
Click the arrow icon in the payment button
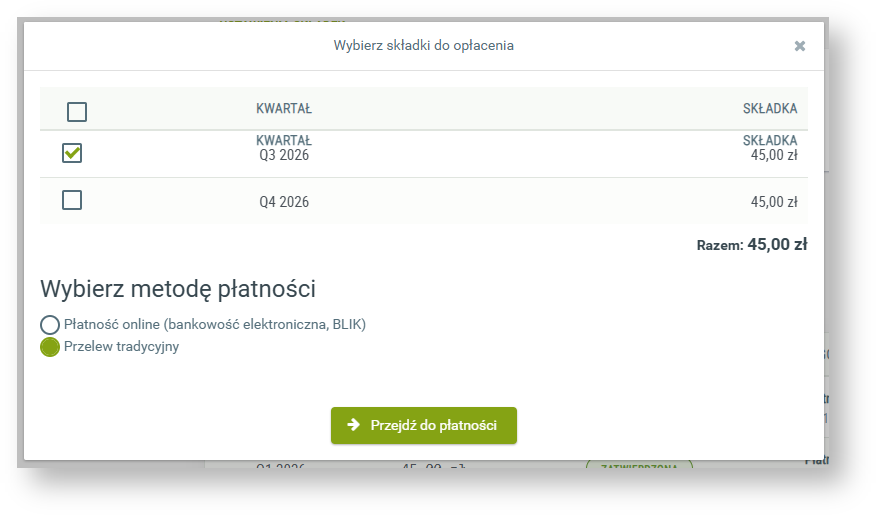coord(353,425)
